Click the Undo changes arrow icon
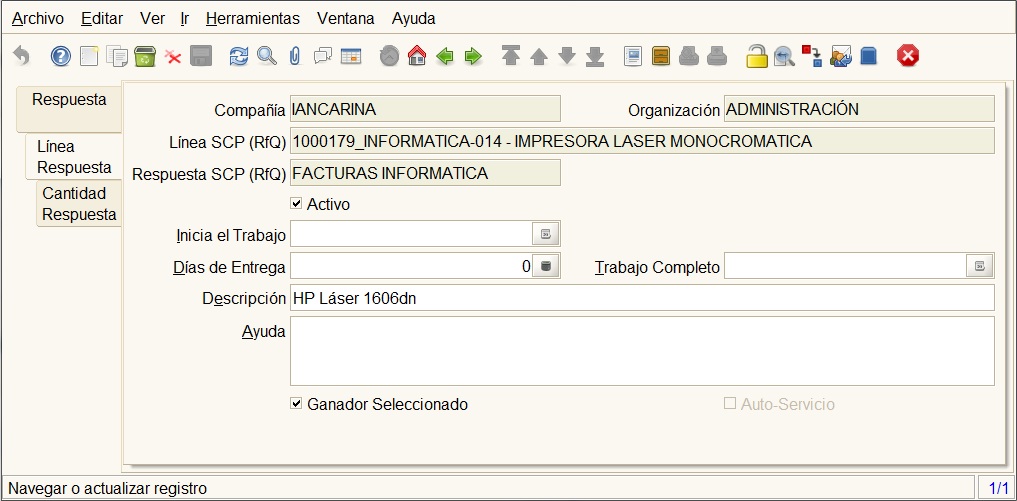The height and width of the screenshot is (501, 1017). click(21, 56)
